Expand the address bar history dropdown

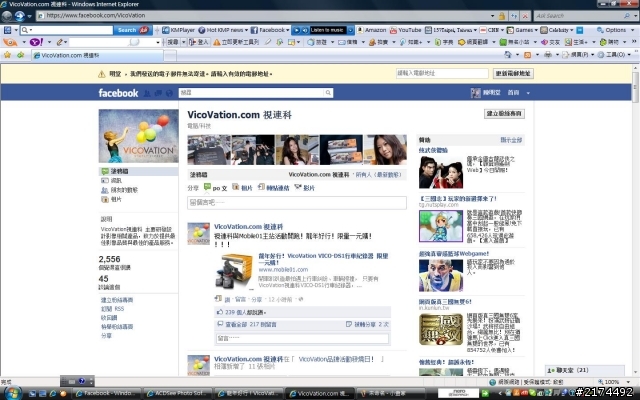(492, 16)
